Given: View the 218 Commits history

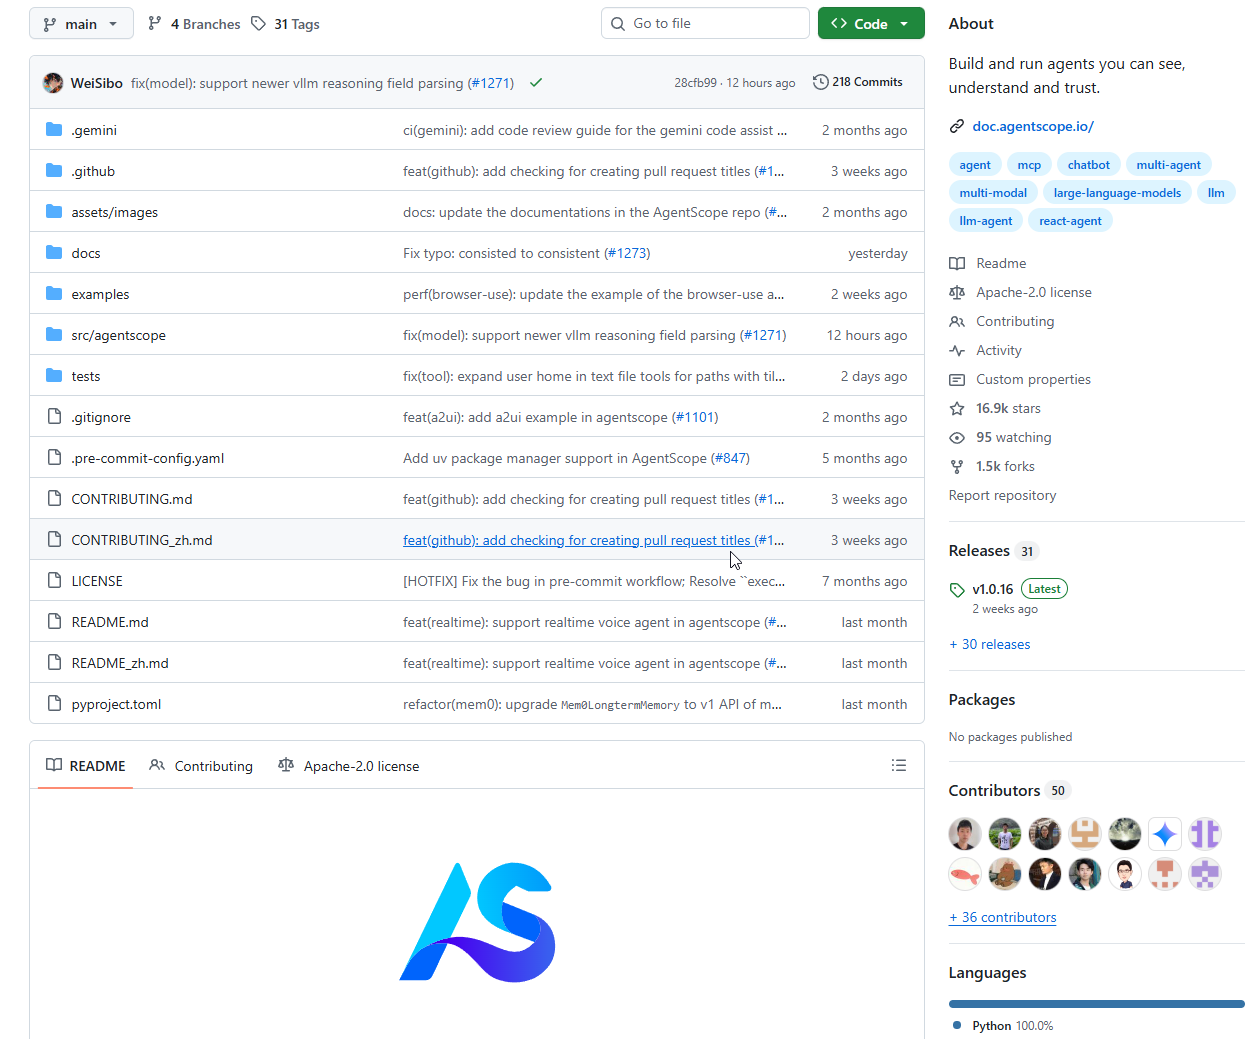Looking at the screenshot, I should pos(858,82).
